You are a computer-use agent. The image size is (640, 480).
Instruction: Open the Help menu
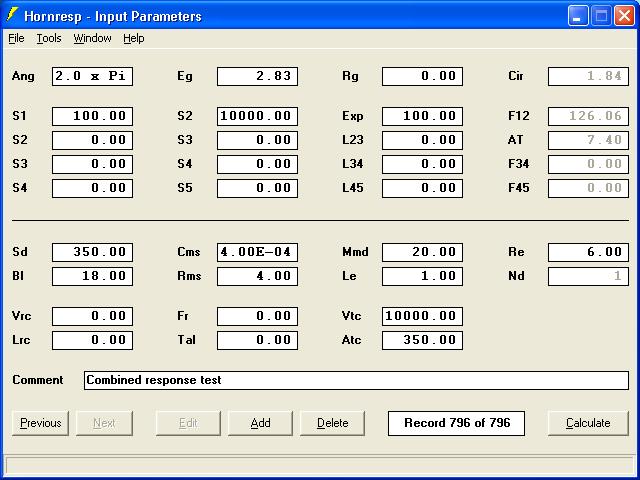134,38
